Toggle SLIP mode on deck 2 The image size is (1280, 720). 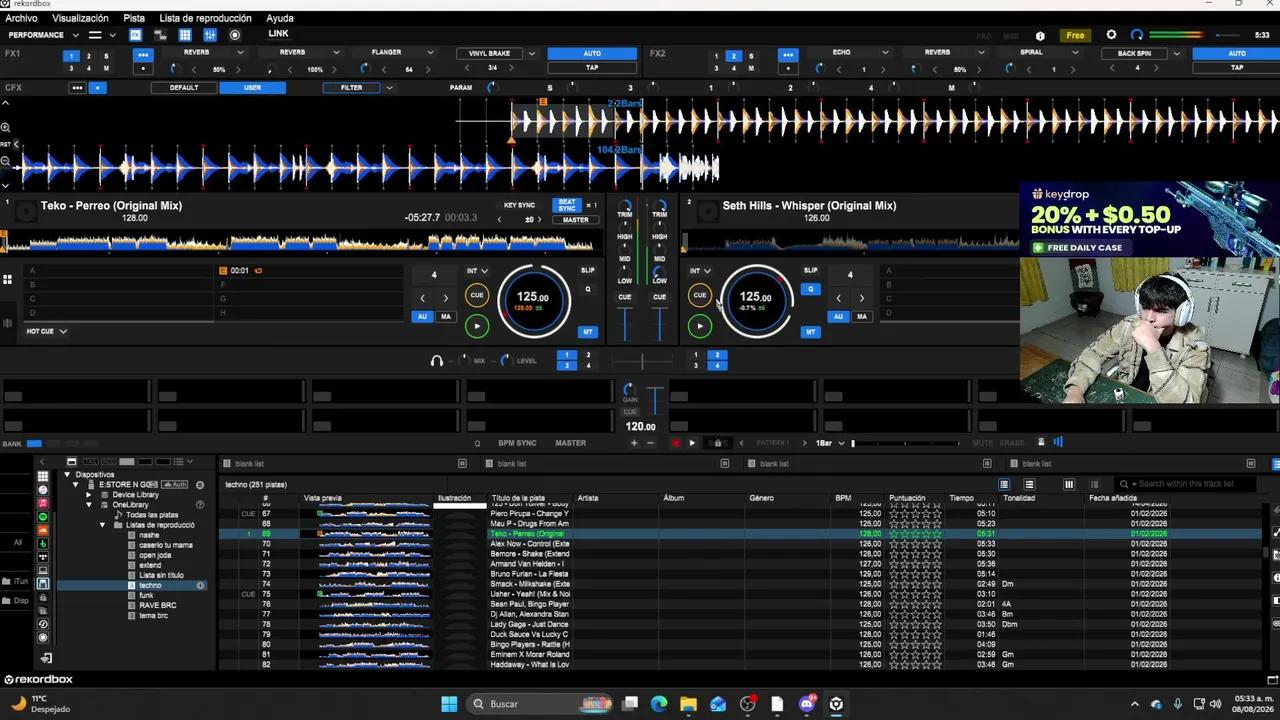point(810,270)
